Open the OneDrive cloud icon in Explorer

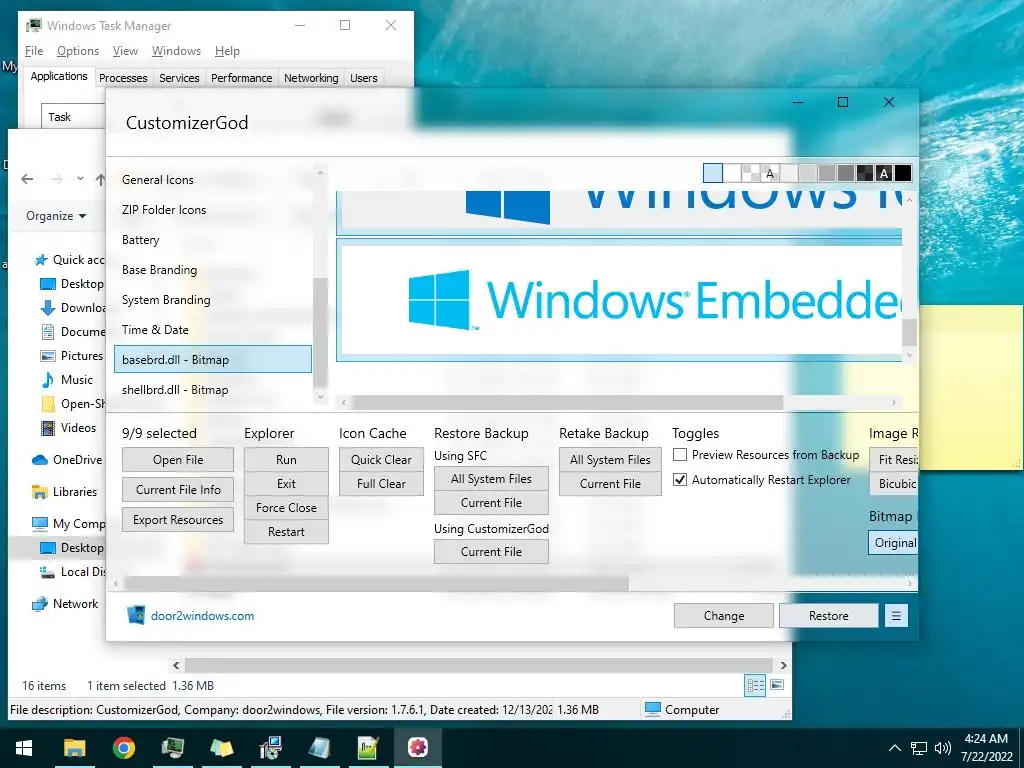point(40,460)
